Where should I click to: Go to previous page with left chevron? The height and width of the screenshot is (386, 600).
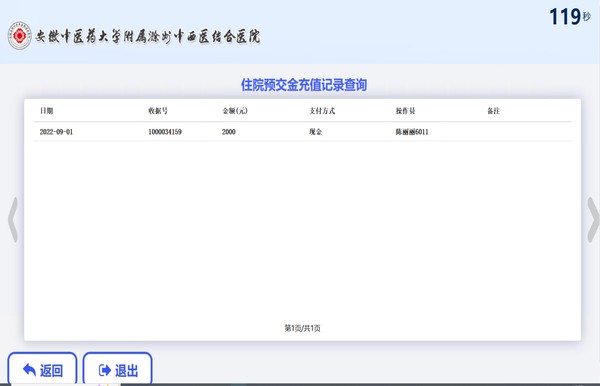point(13,220)
